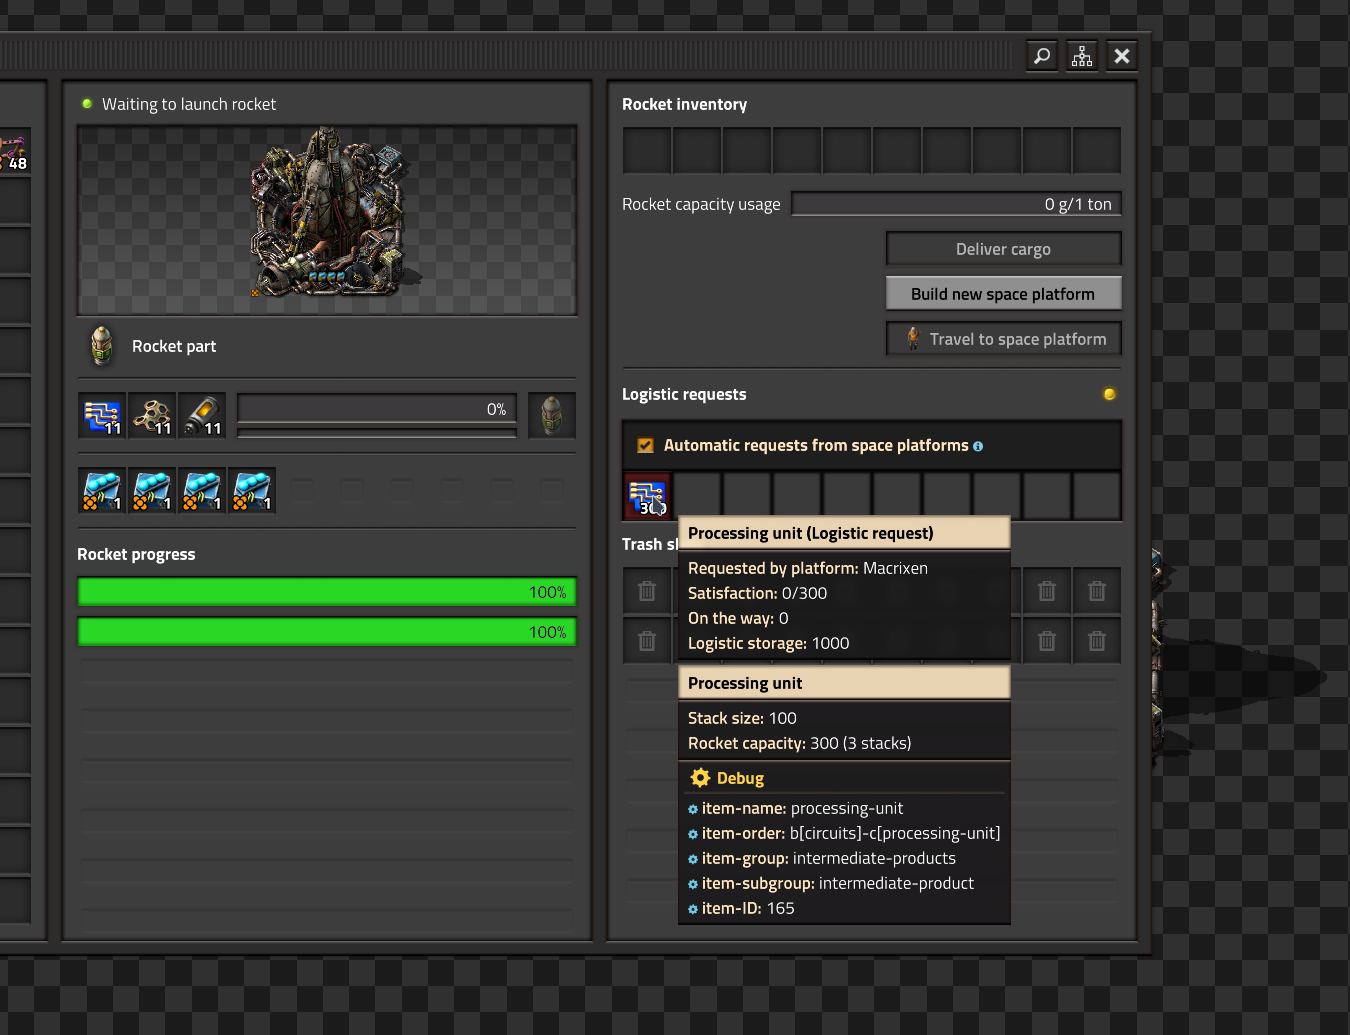Click Travel to space platform button
The height and width of the screenshot is (1035, 1350).
[1003, 339]
